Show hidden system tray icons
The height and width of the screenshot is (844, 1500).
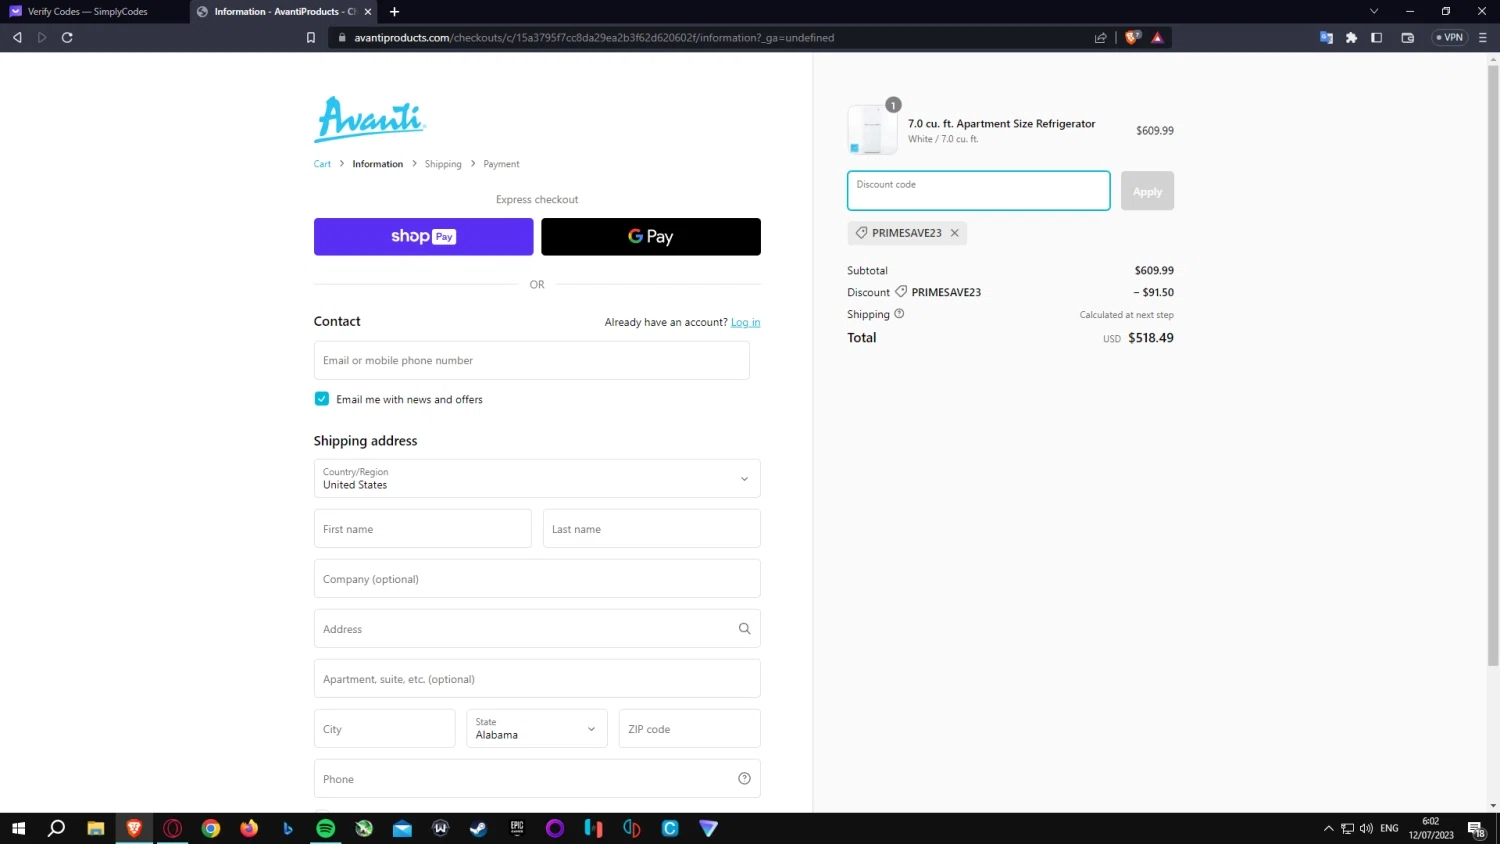pos(1328,828)
